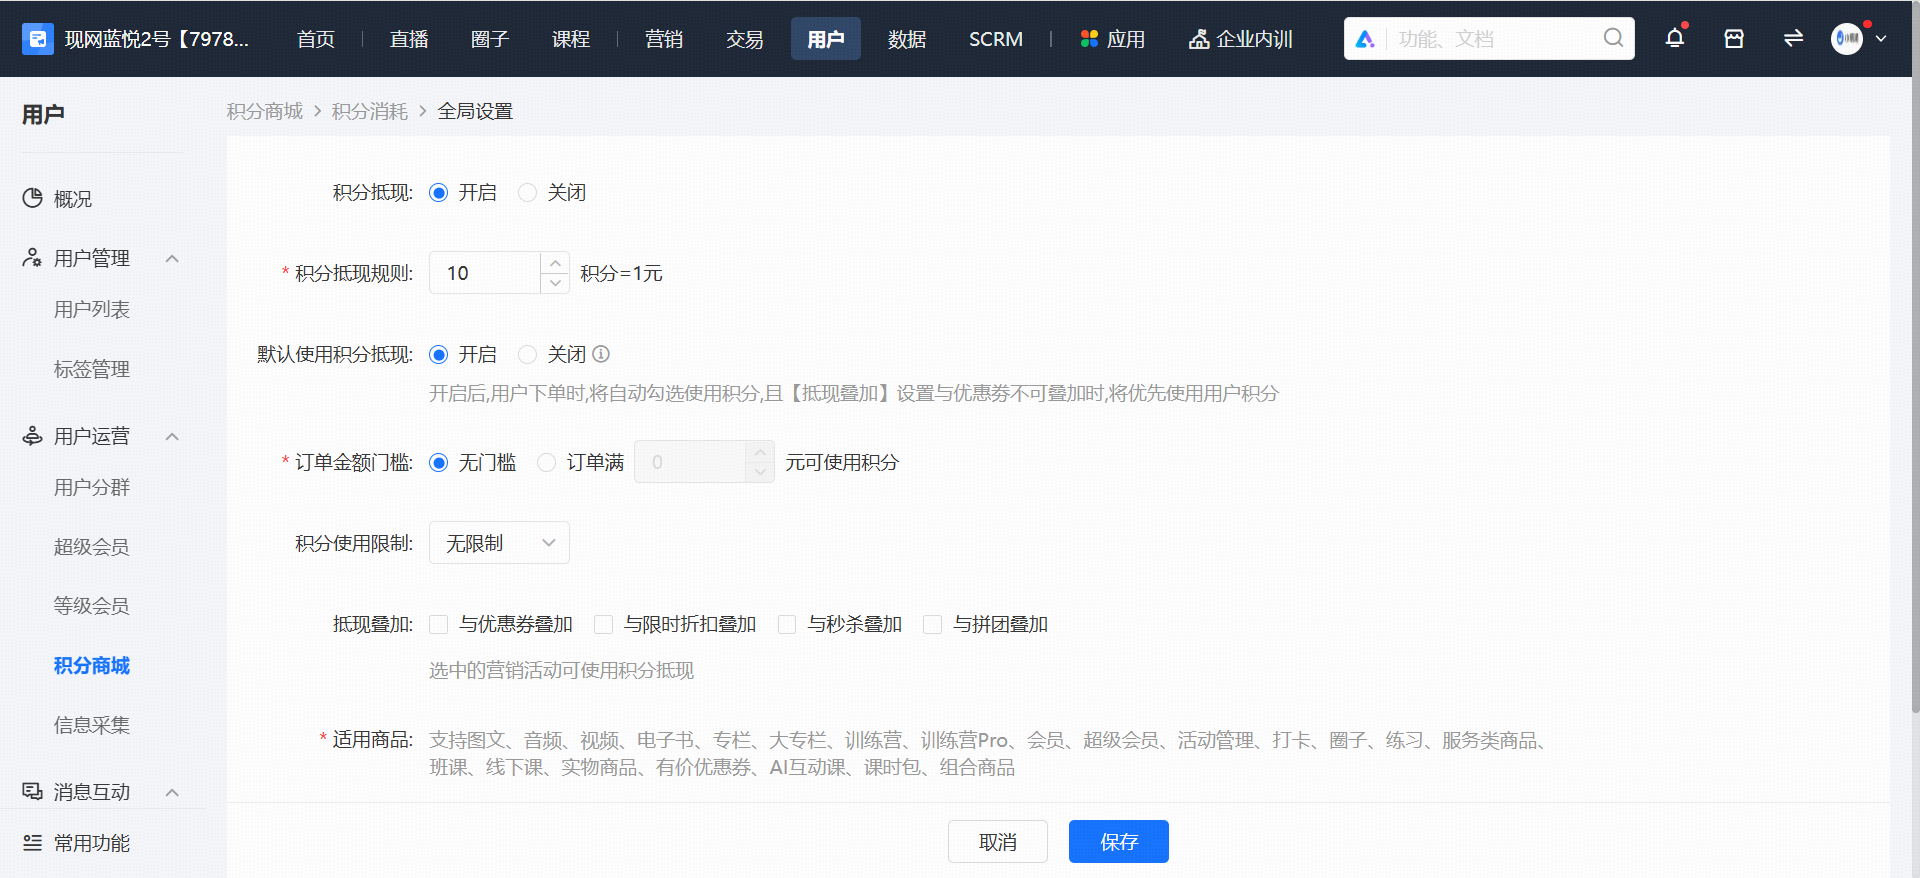Open 等级会员 in sidebar
The height and width of the screenshot is (878, 1920).
point(92,606)
